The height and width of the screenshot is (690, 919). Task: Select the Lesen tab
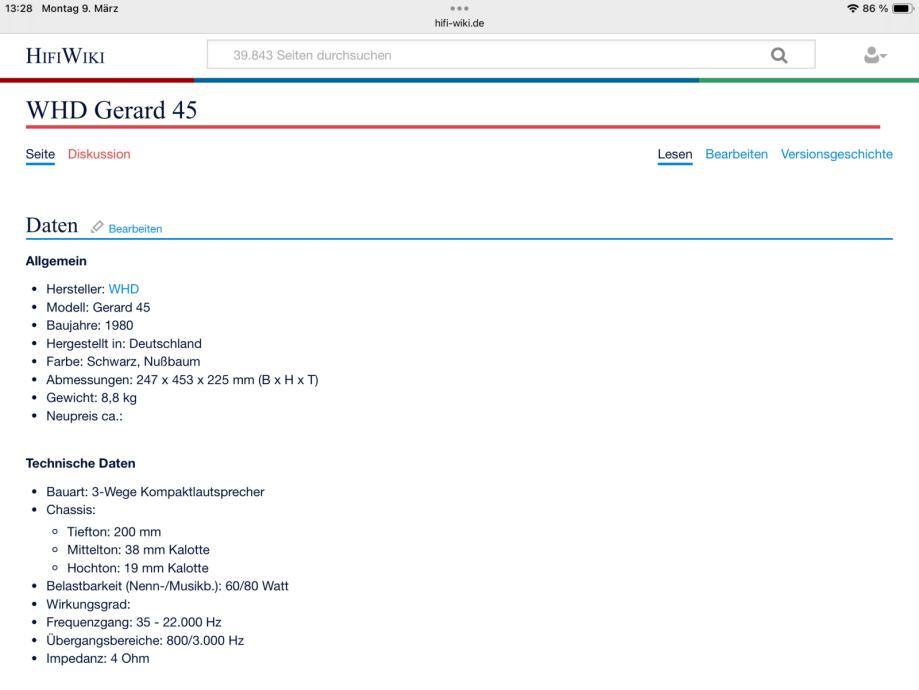pos(675,154)
